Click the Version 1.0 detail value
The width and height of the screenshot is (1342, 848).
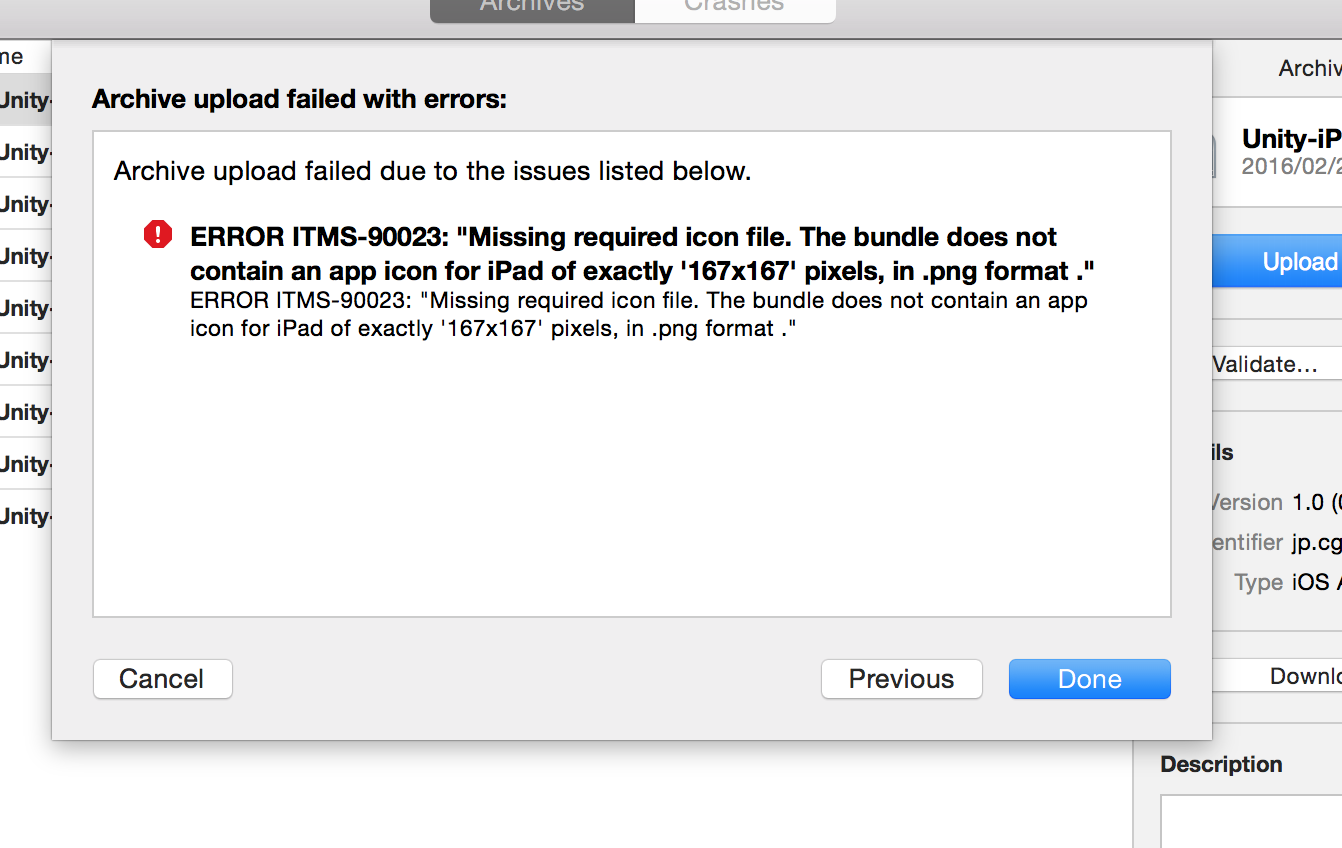coord(1317,502)
